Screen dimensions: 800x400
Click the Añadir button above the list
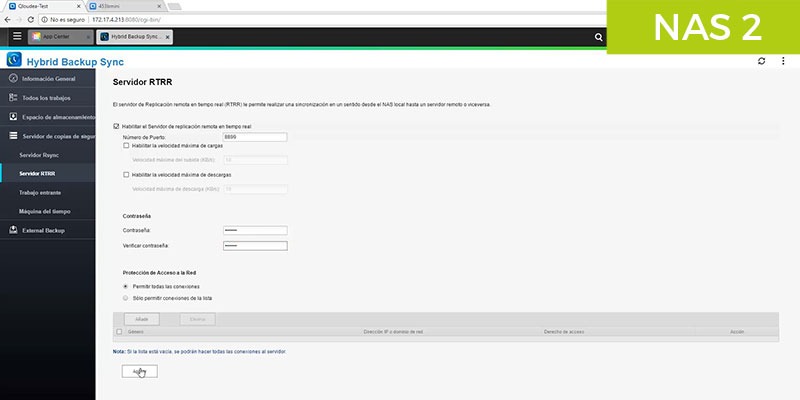point(142,319)
